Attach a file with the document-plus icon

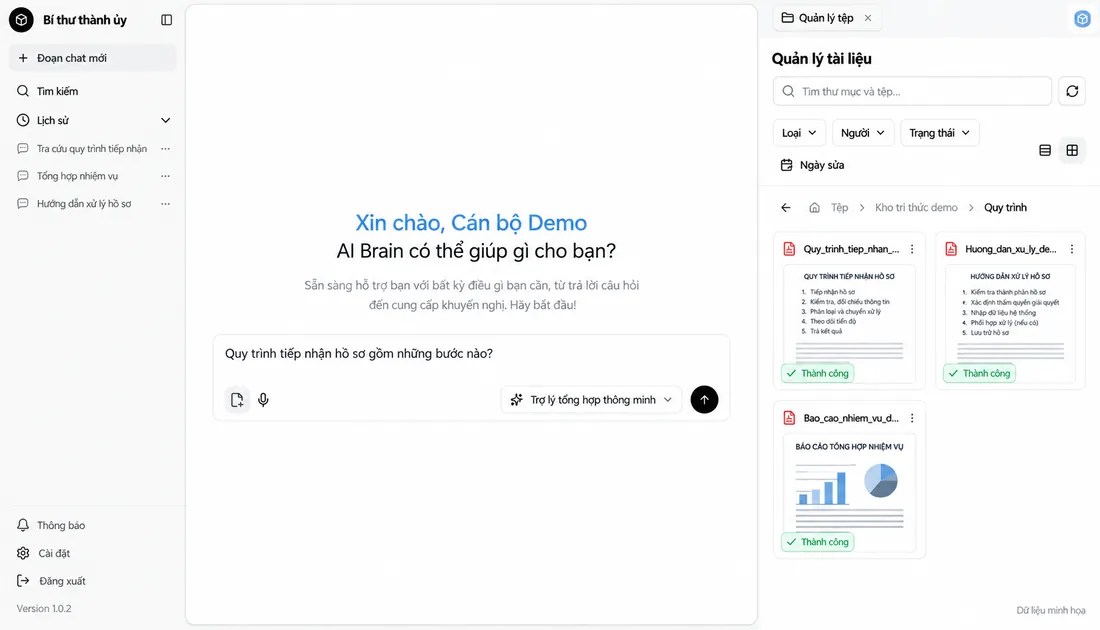pyautogui.click(x=237, y=400)
